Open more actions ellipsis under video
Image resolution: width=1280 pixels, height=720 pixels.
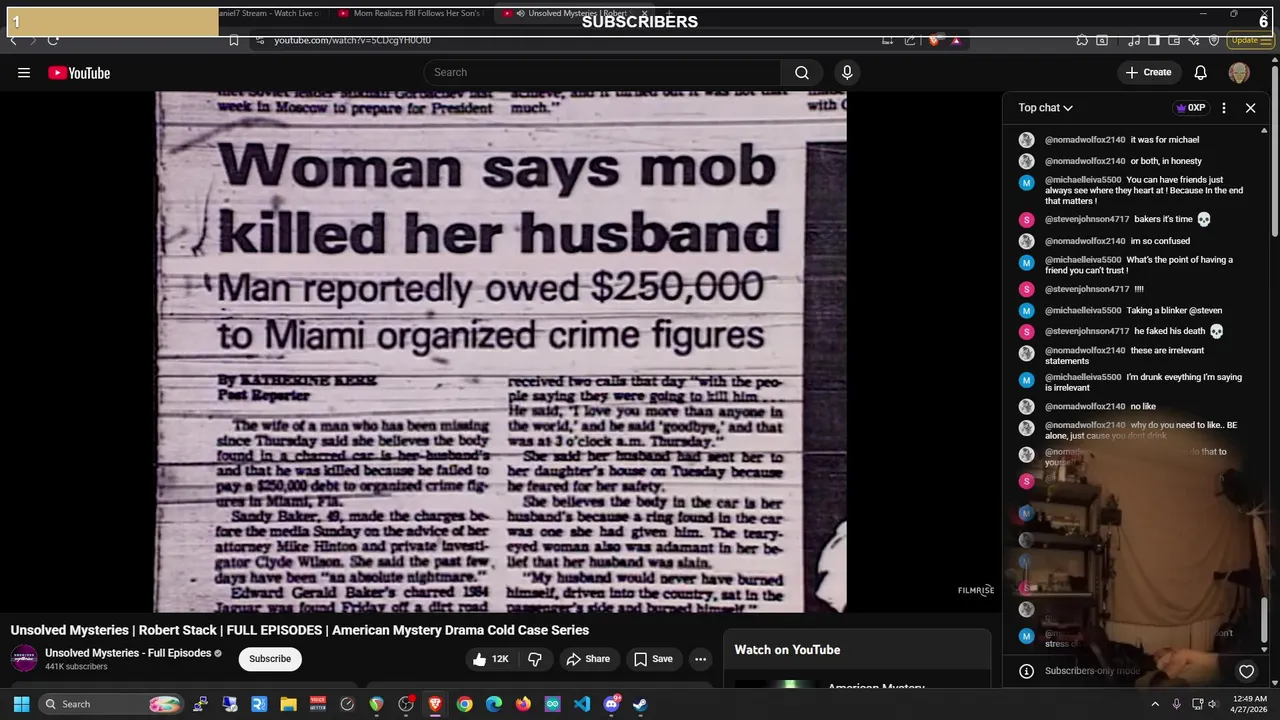click(700, 659)
